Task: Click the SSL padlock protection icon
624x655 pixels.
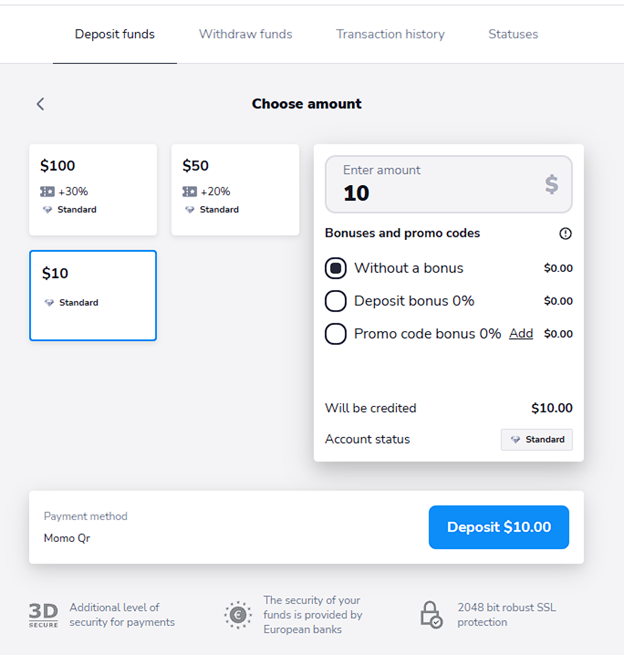Action: click(x=431, y=615)
